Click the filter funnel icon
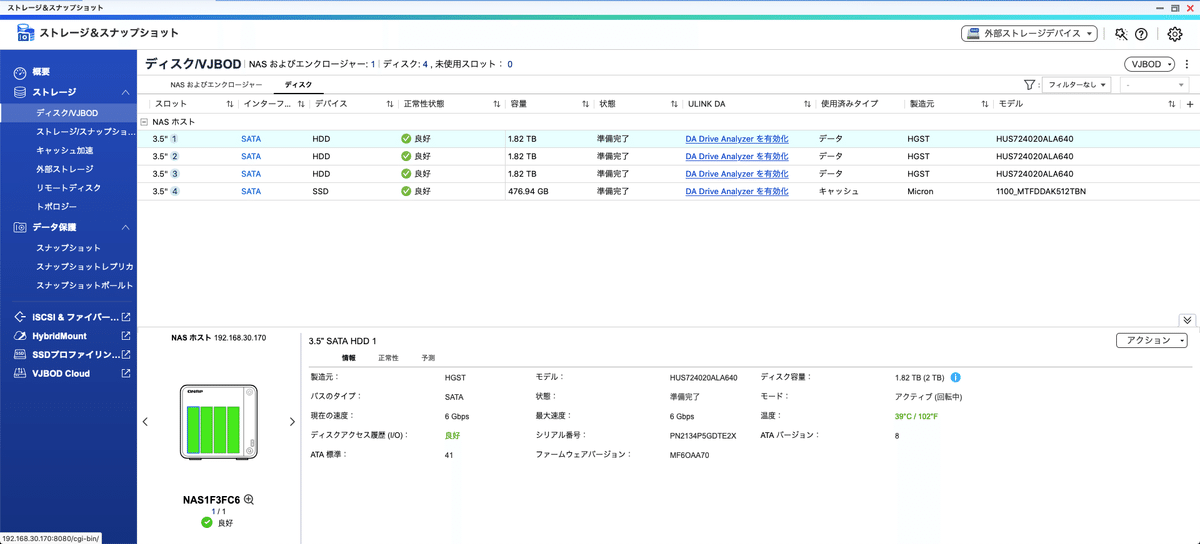Image resolution: width=1200 pixels, height=544 pixels. pyautogui.click(x=1029, y=85)
